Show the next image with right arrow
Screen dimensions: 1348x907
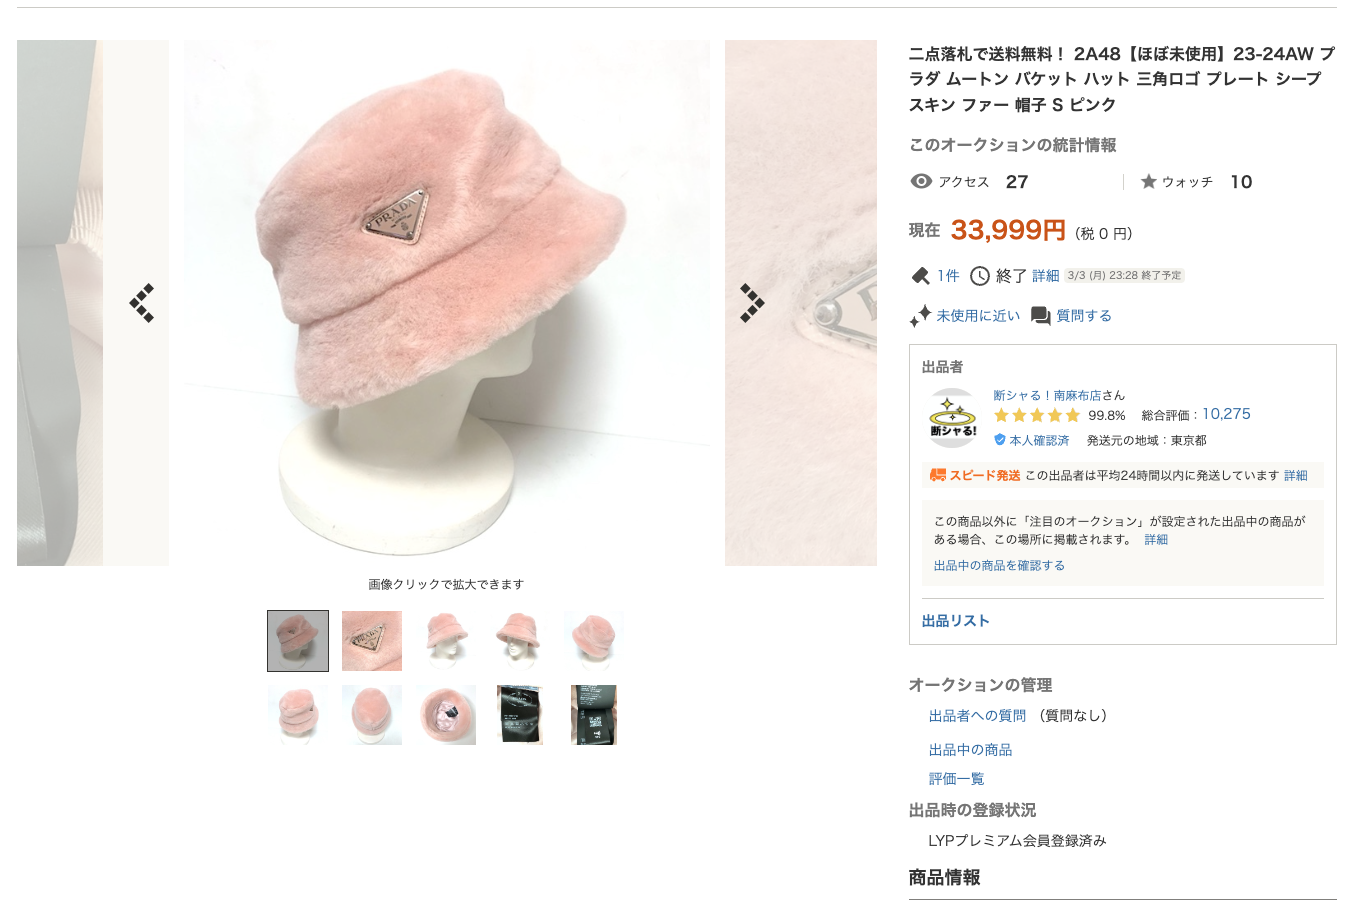(752, 303)
